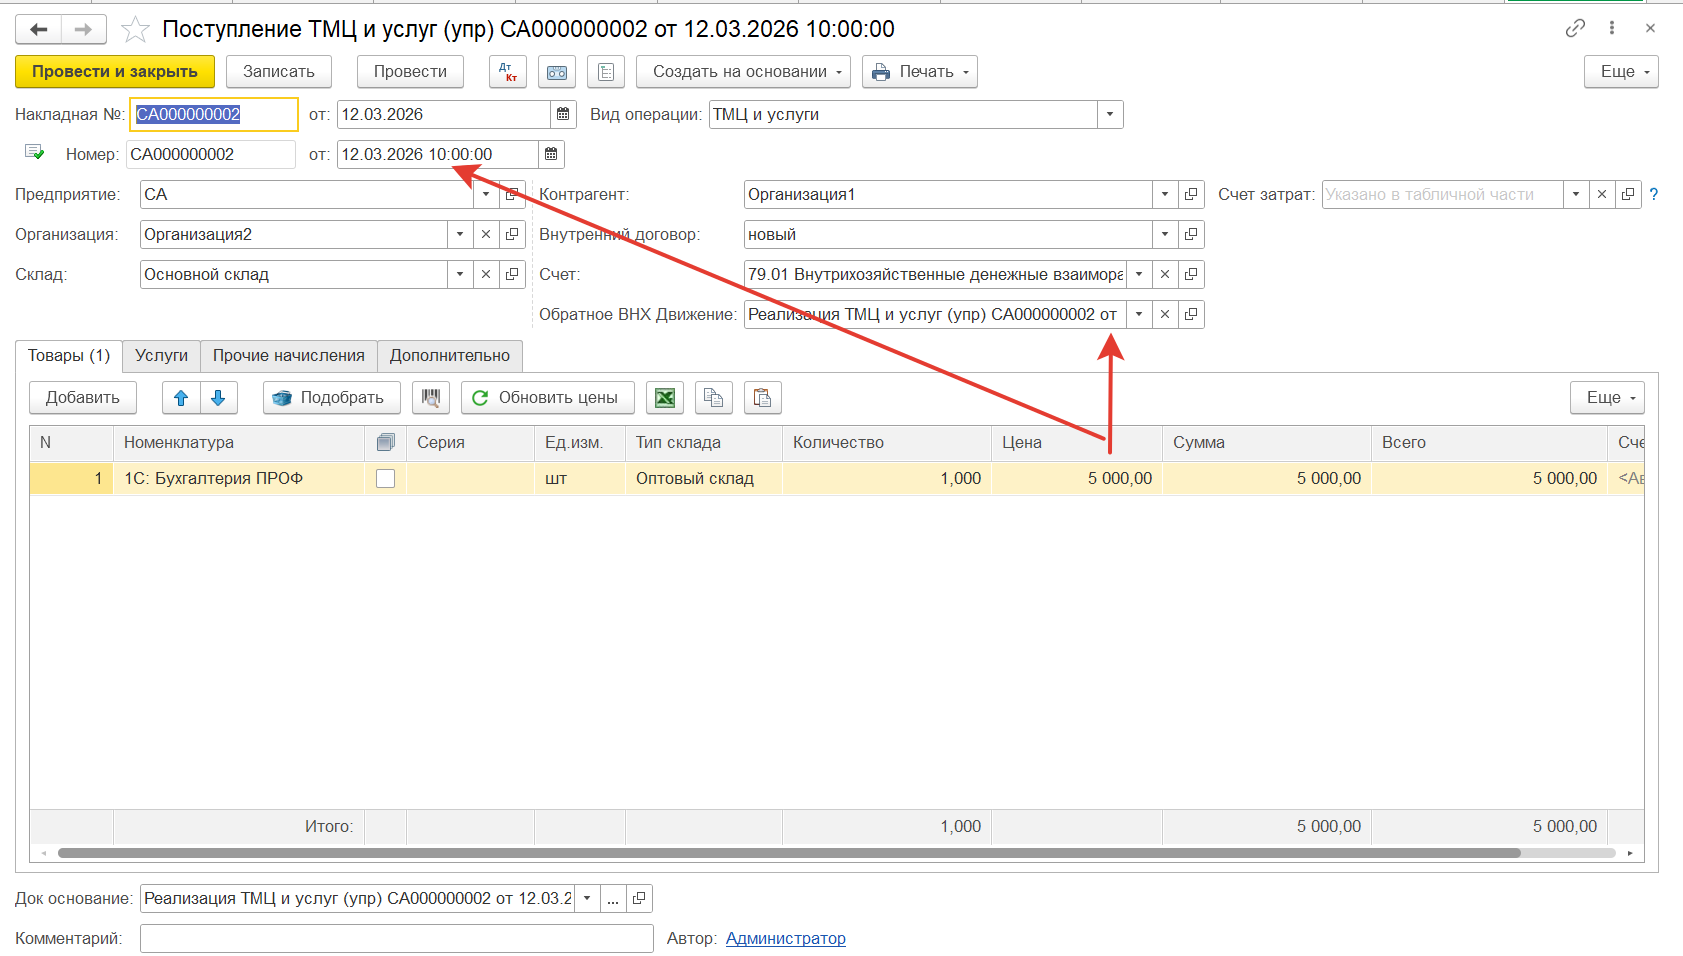Image resolution: width=1683 pixels, height=956 pixels.
Task: Expand Счет затрат dropdown
Action: coord(1576,194)
